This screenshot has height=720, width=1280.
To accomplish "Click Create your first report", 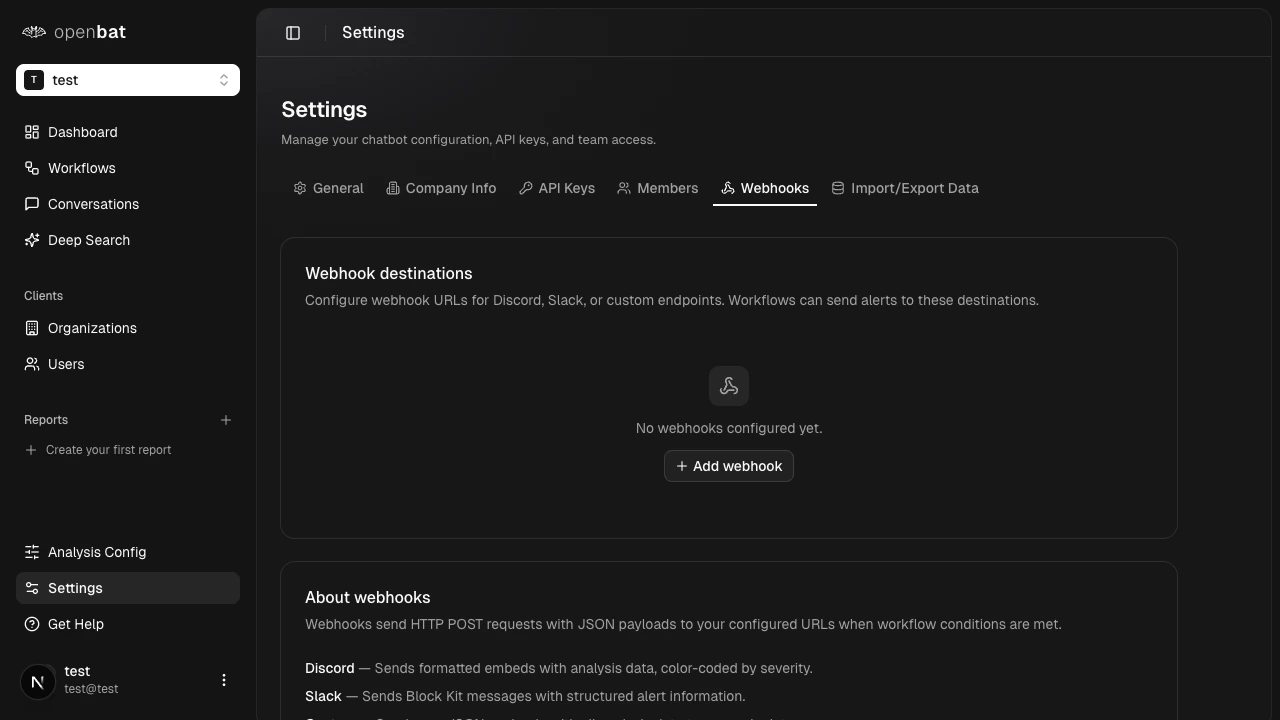I will [x=108, y=450].
